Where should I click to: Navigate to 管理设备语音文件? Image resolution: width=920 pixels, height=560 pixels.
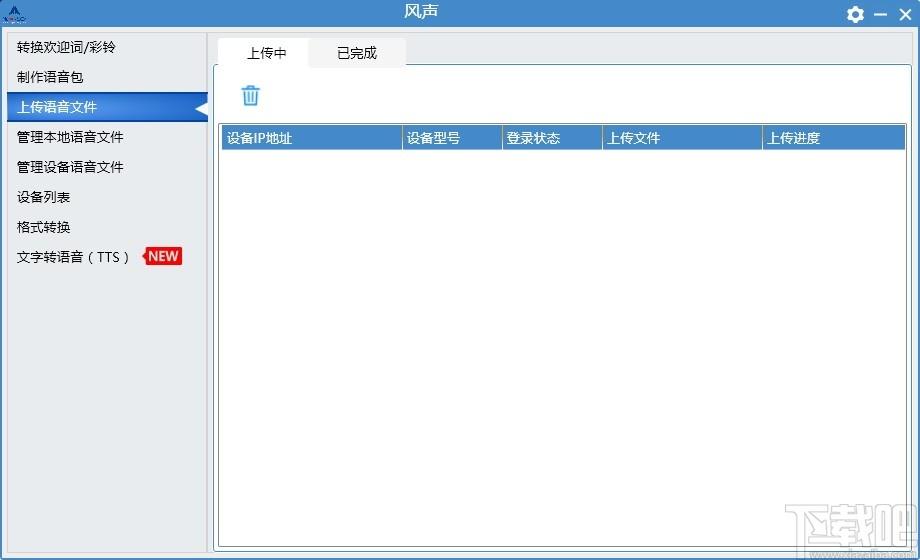click(70, 167)
